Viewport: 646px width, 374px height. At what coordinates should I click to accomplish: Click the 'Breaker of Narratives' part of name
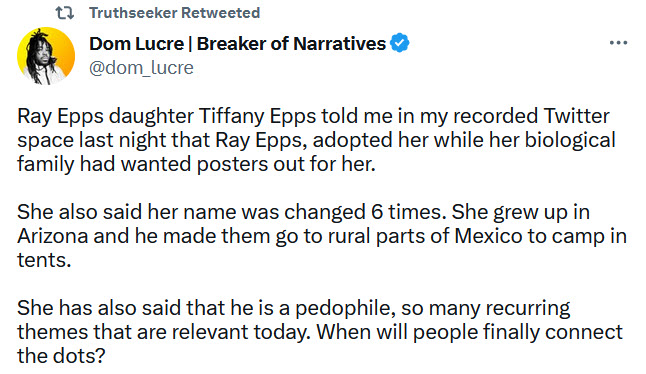tap(291, 43)
